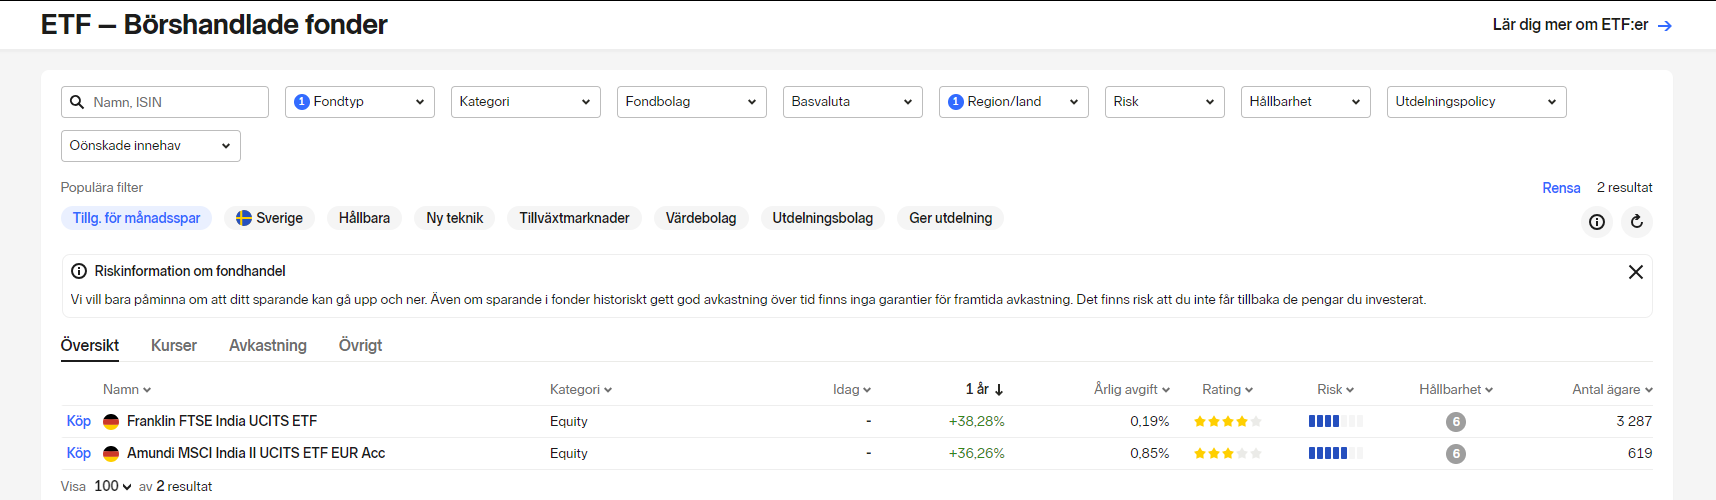Viewport: 1716px width, 500px height.
Task: Click sustainability badge for Franklin FTSE India
Action: click(1456, 422)
